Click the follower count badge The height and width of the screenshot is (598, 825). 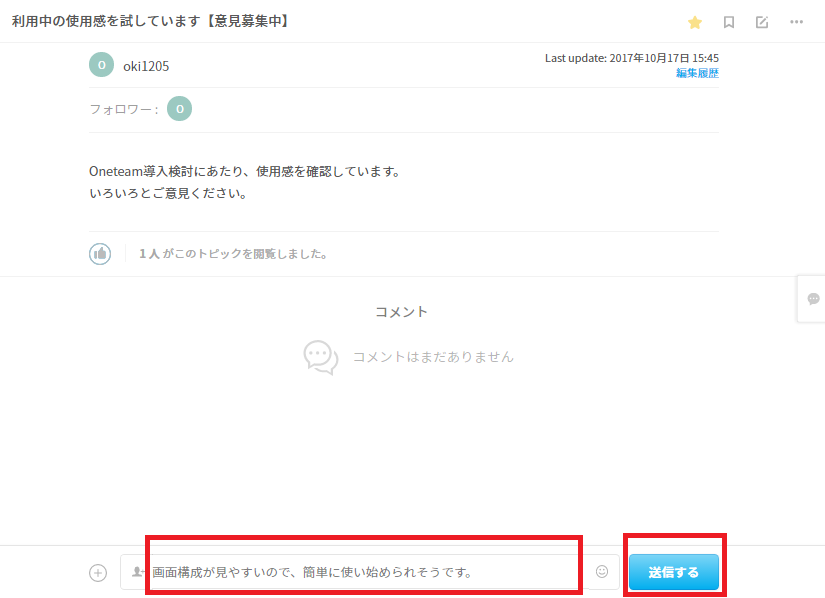tap(178, 108)
